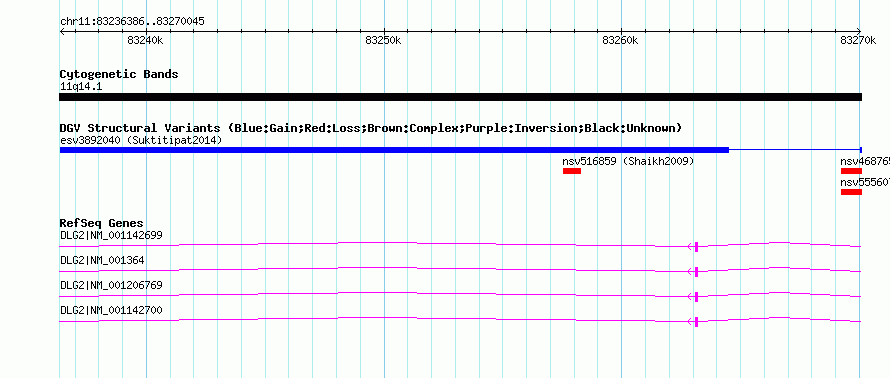The width and height of the screenshot is (890, 378).
Task: Open the DLG2|NM_001206769 transcript label
Action: tap(111, 285)
